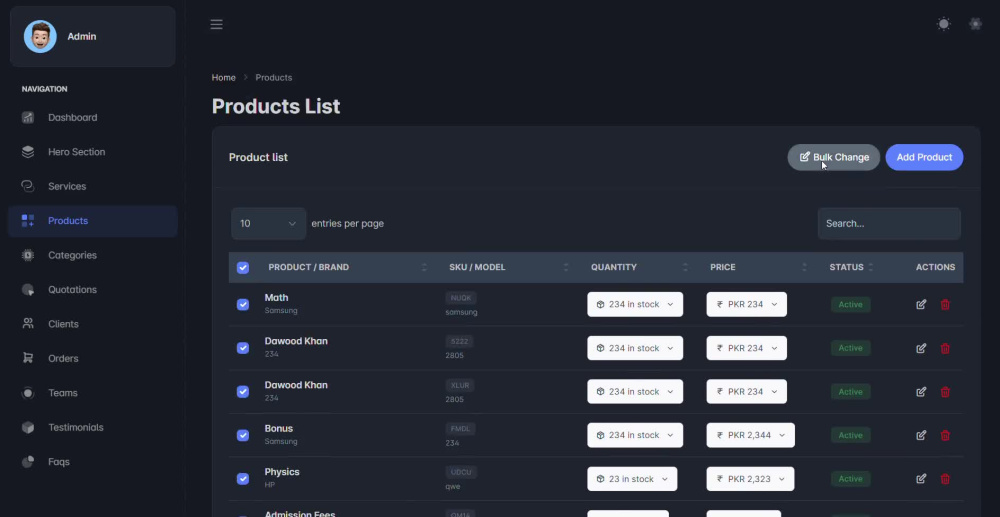
Task: Click the Bulk Change button
Action: pyautogui.click(x=834, y=157)
